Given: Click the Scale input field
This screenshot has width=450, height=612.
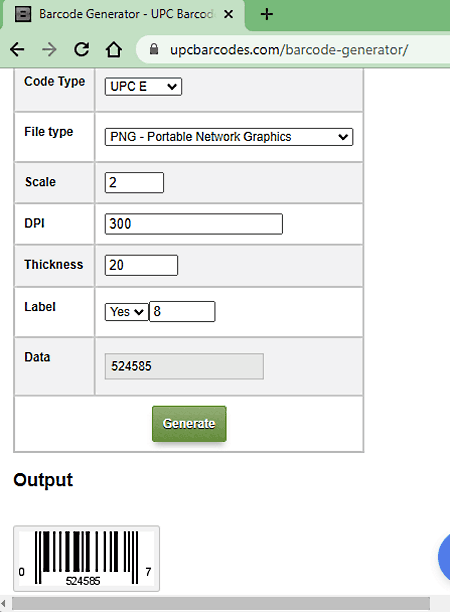Looking at the screenshot, I should point(134,182).
